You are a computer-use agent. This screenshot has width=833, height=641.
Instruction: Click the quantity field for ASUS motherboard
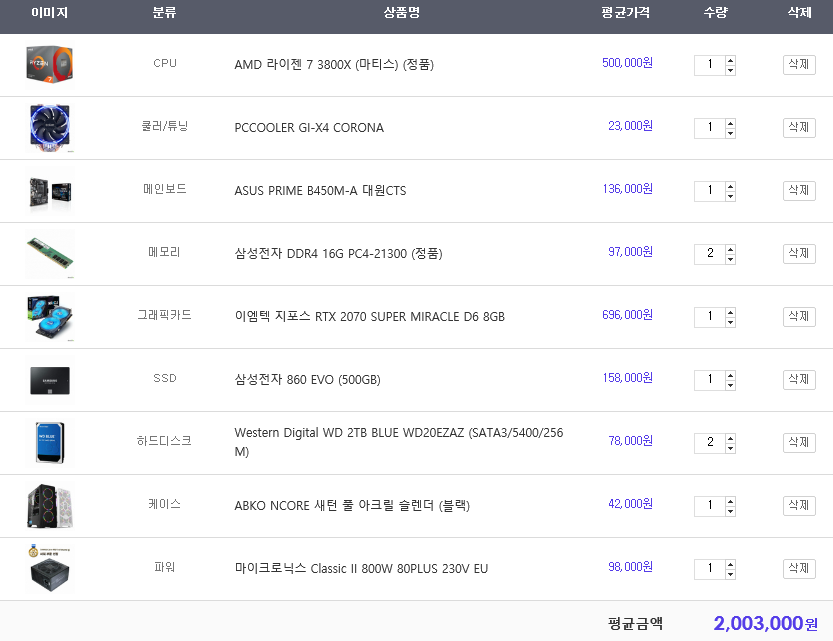point(709,190)
